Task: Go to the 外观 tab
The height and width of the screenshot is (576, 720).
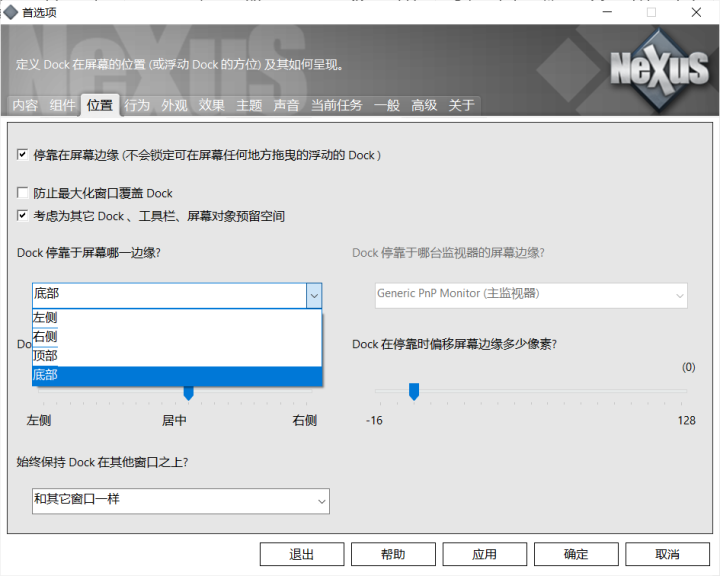Action: click(x=174, y=106)
